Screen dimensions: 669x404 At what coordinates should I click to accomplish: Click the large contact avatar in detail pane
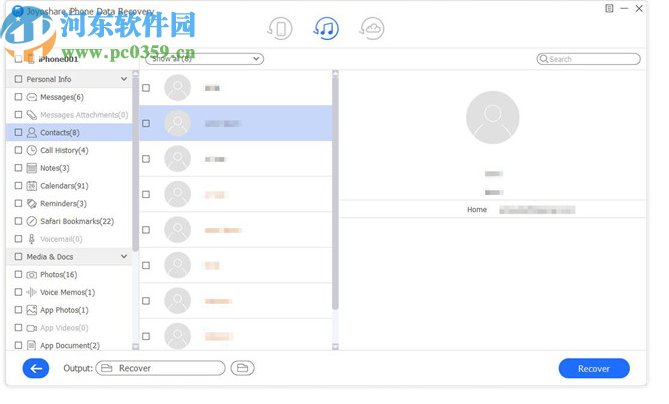(x=493, y=117)
